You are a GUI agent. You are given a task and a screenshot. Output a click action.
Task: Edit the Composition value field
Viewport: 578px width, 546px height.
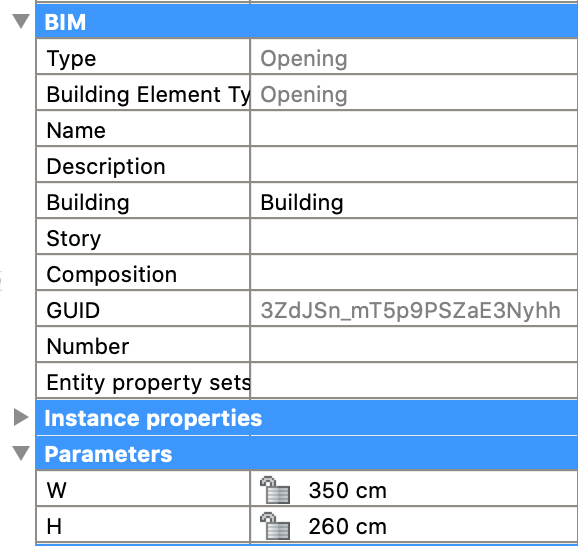(x=414, y=274)
